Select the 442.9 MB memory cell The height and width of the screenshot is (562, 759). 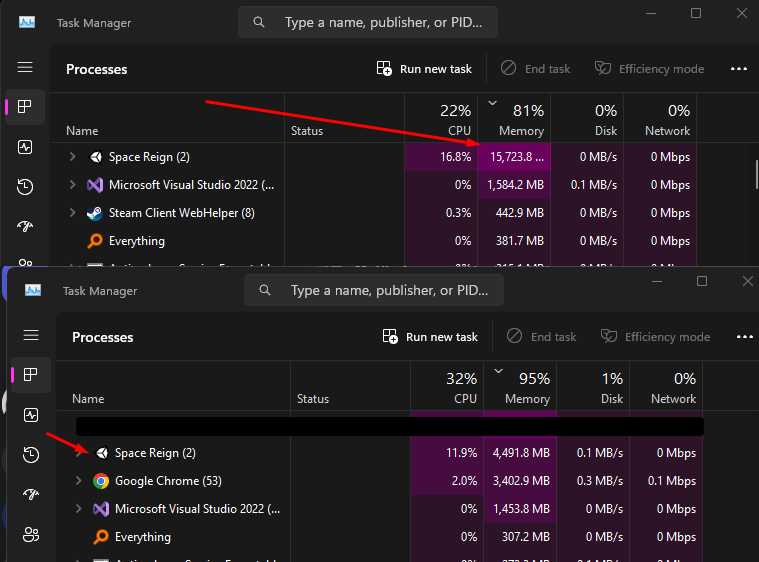point(514,213)
